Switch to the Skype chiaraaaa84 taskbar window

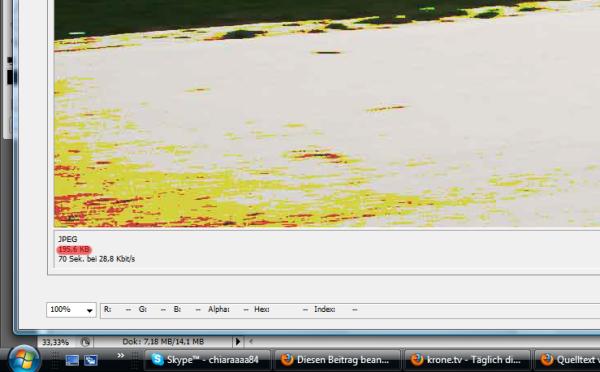click(207, 360)
